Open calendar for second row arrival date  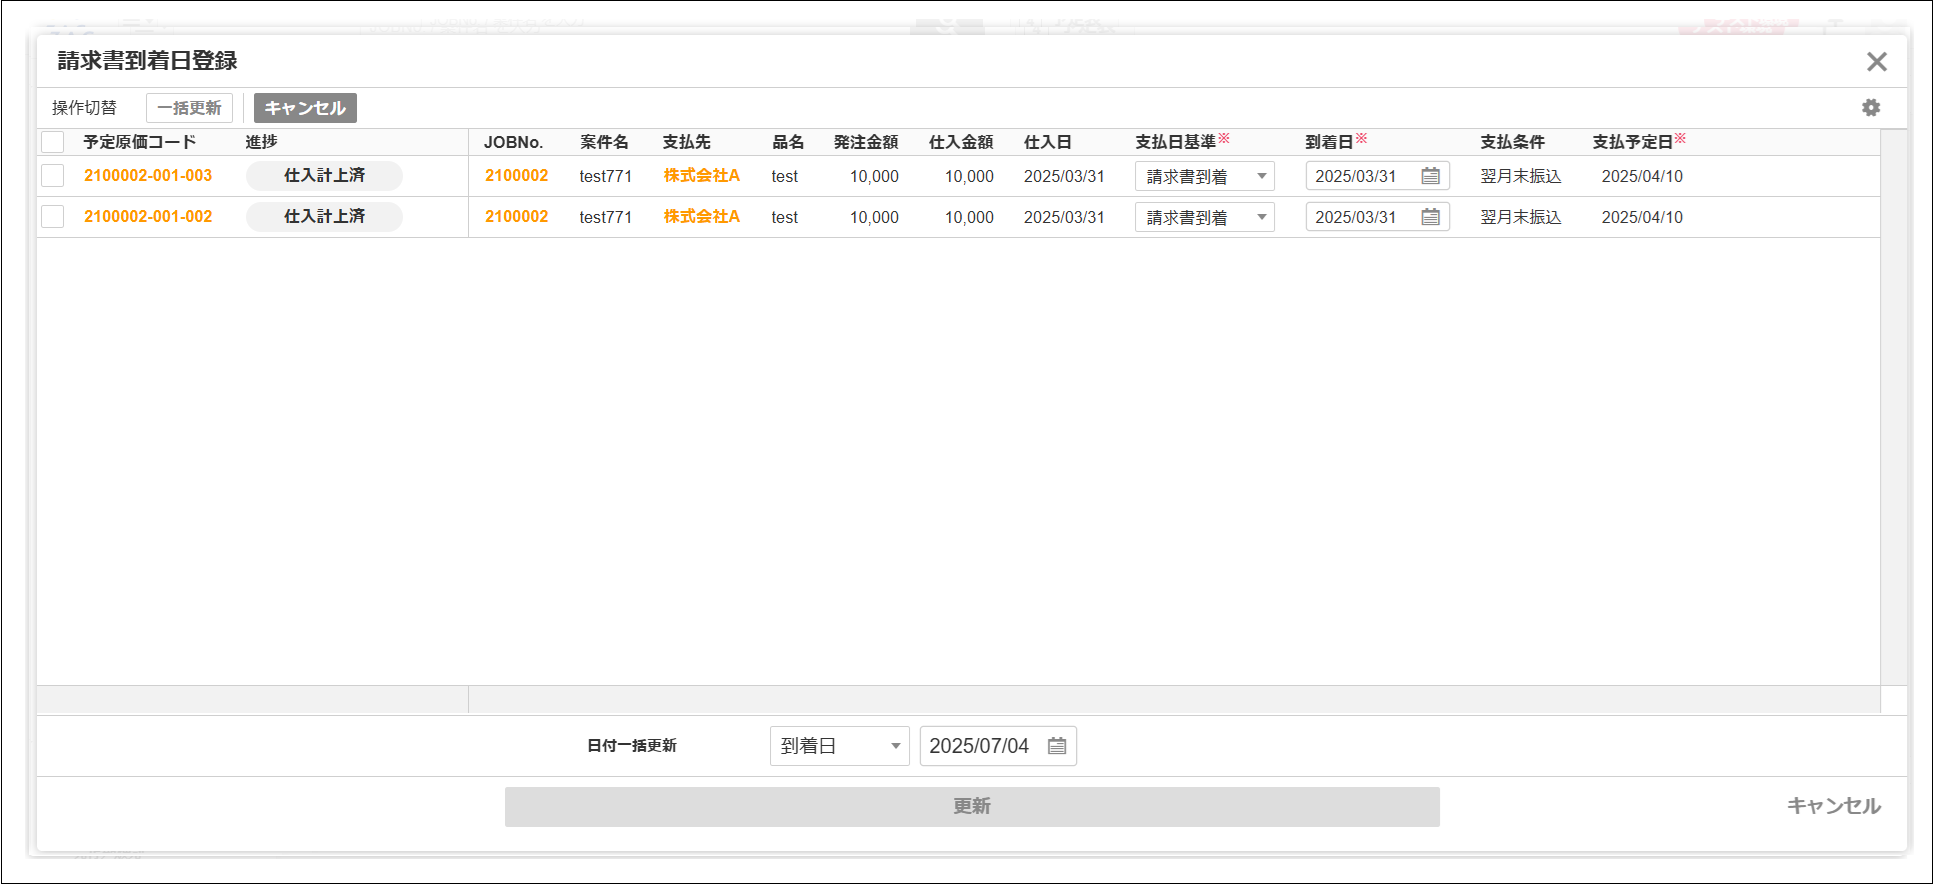coord(1430,217)
